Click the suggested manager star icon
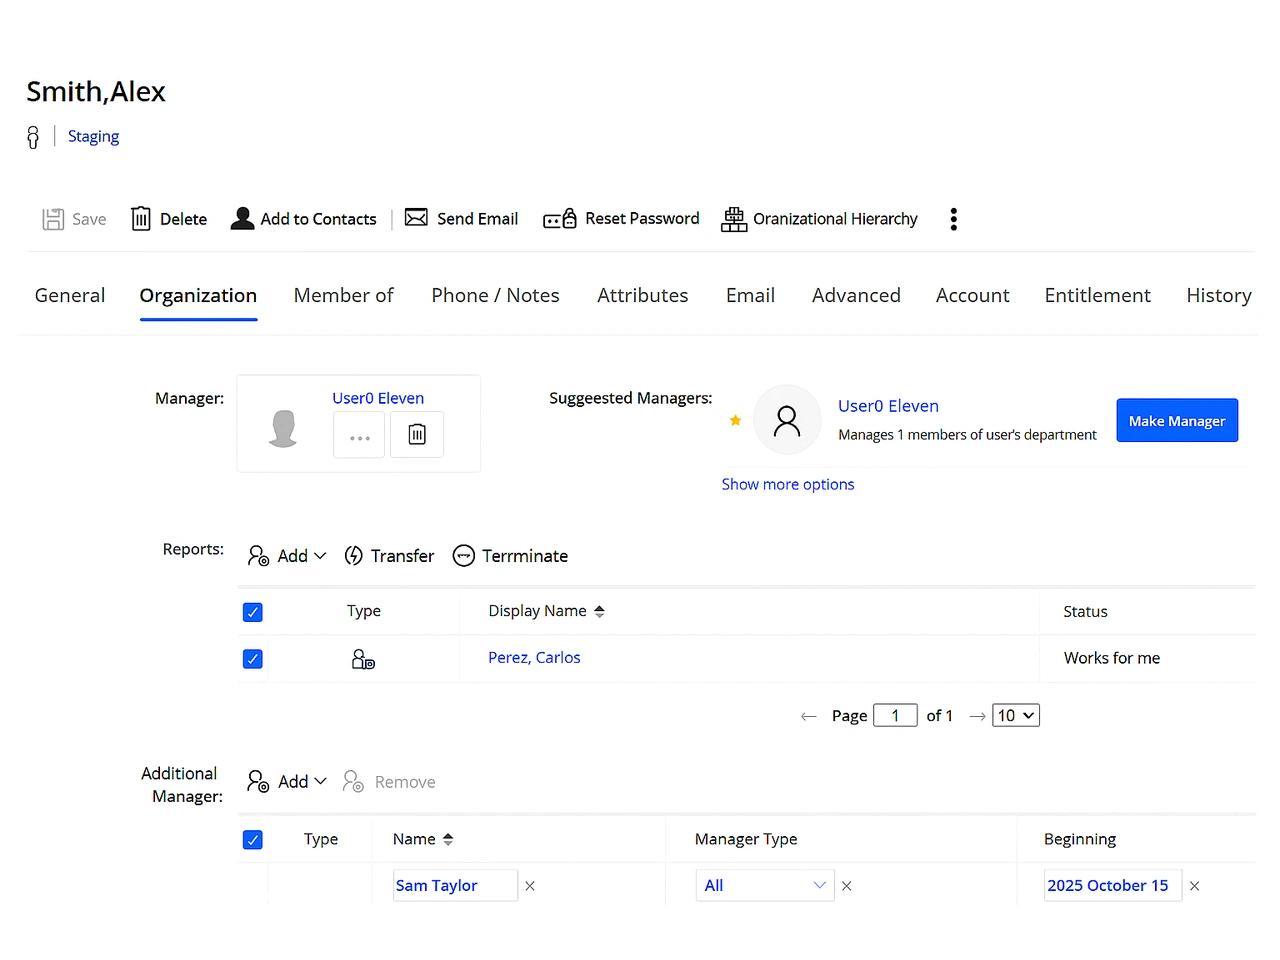This screenshot has height=960, width=1280. tap(735, 421)
